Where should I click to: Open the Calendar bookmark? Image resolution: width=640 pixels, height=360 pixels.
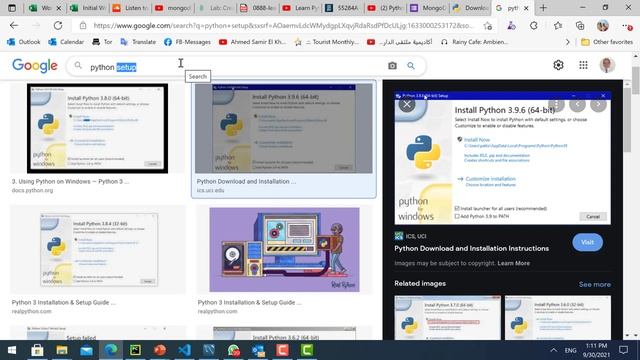pos(66,42)
